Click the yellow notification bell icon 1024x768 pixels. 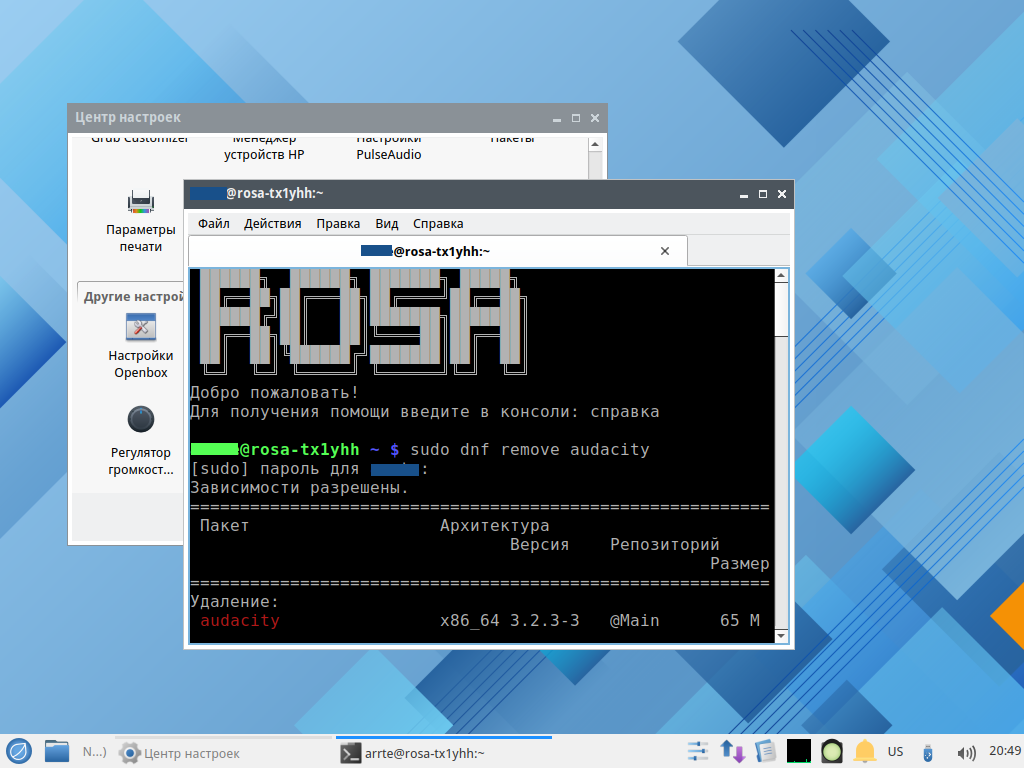pos(864,751)
